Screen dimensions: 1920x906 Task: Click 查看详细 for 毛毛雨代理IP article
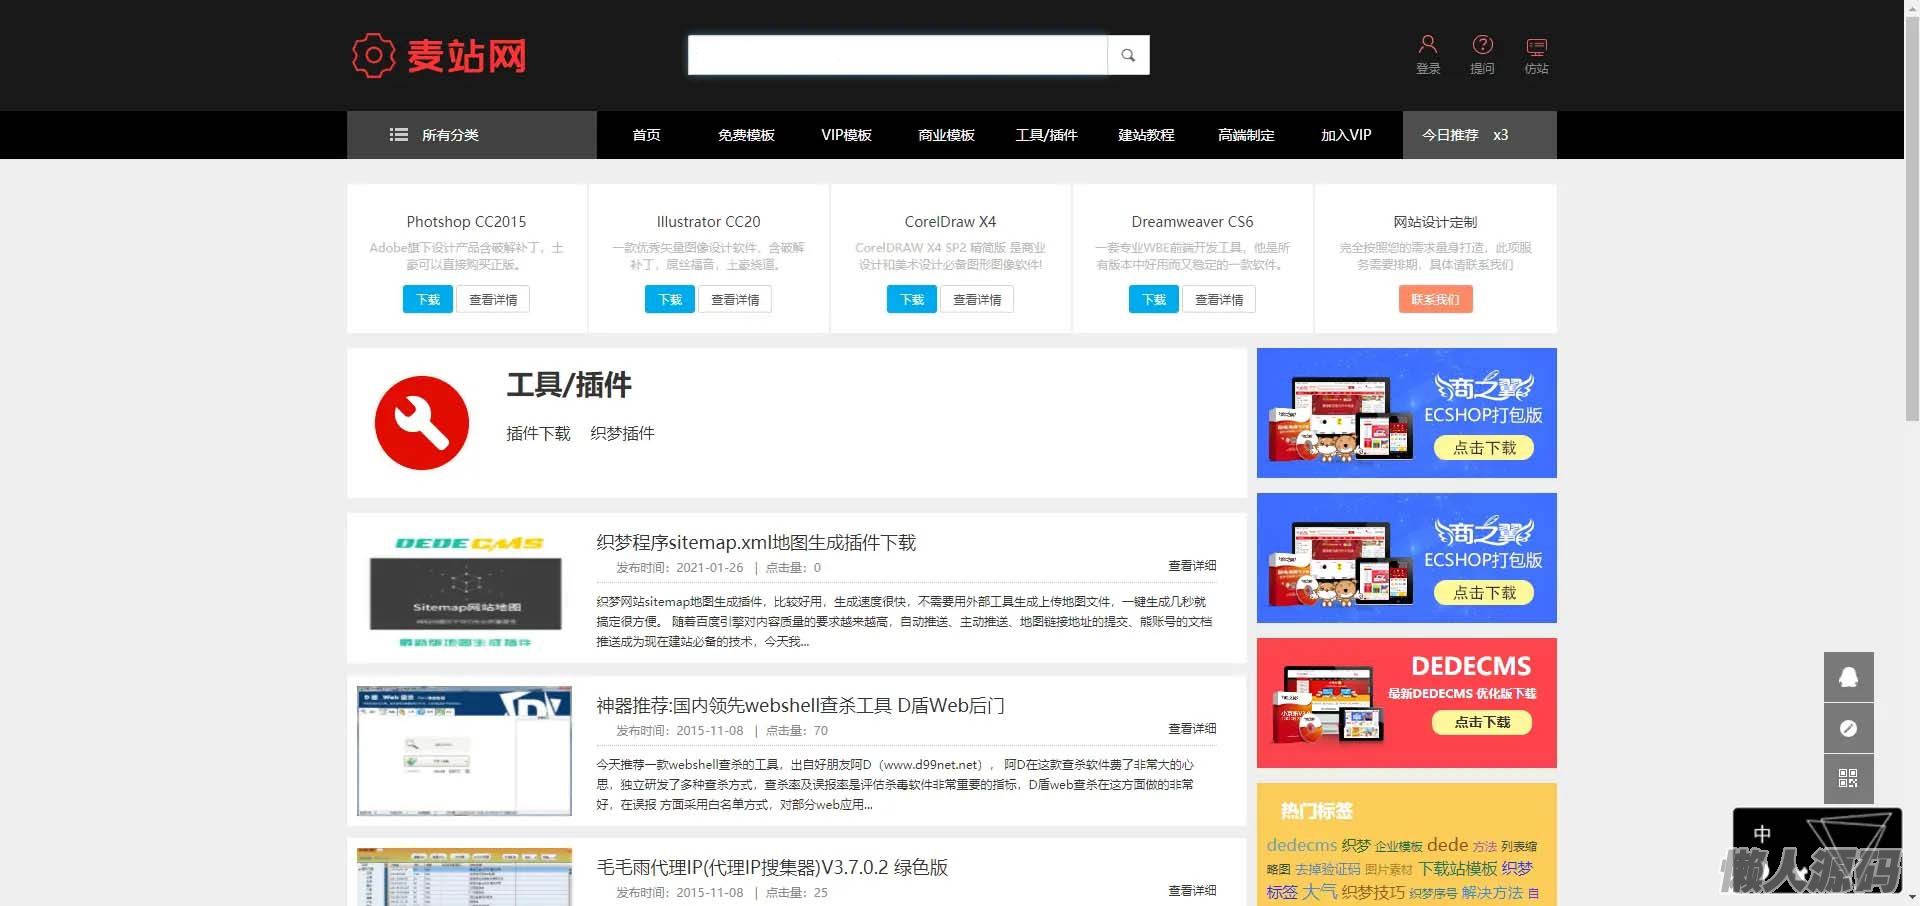coord(1192,891)
